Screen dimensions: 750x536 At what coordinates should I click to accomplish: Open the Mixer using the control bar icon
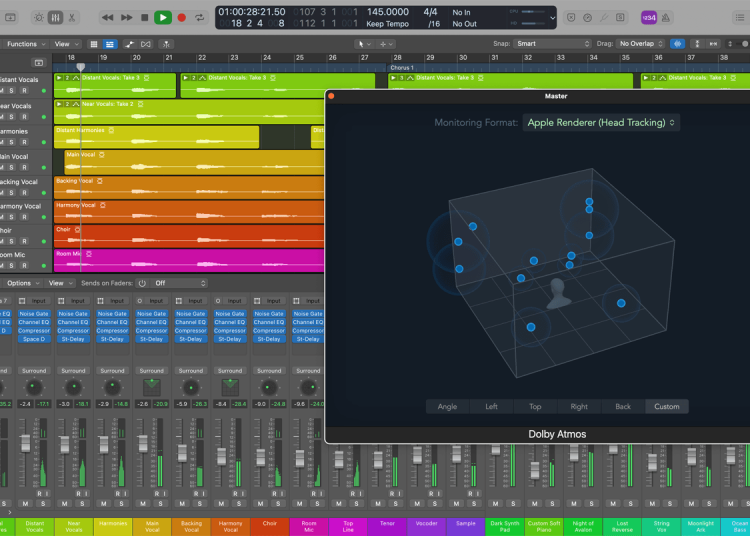(x=56, y=17)
